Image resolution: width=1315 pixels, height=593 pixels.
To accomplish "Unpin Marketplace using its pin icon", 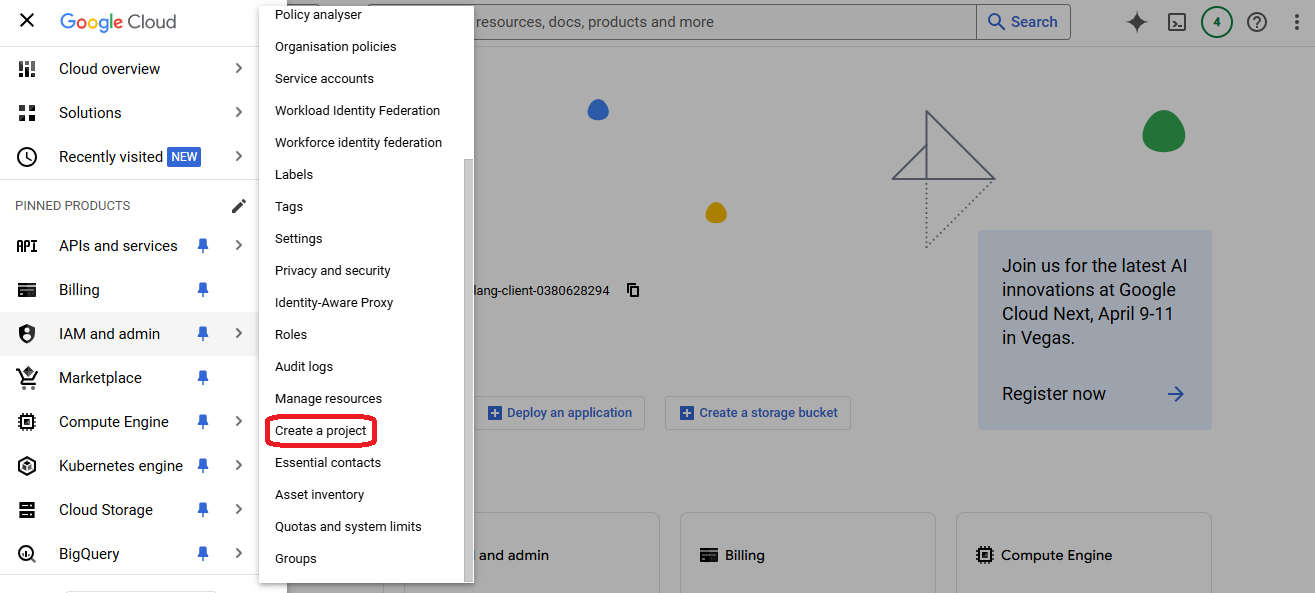I will click(203, 378).
